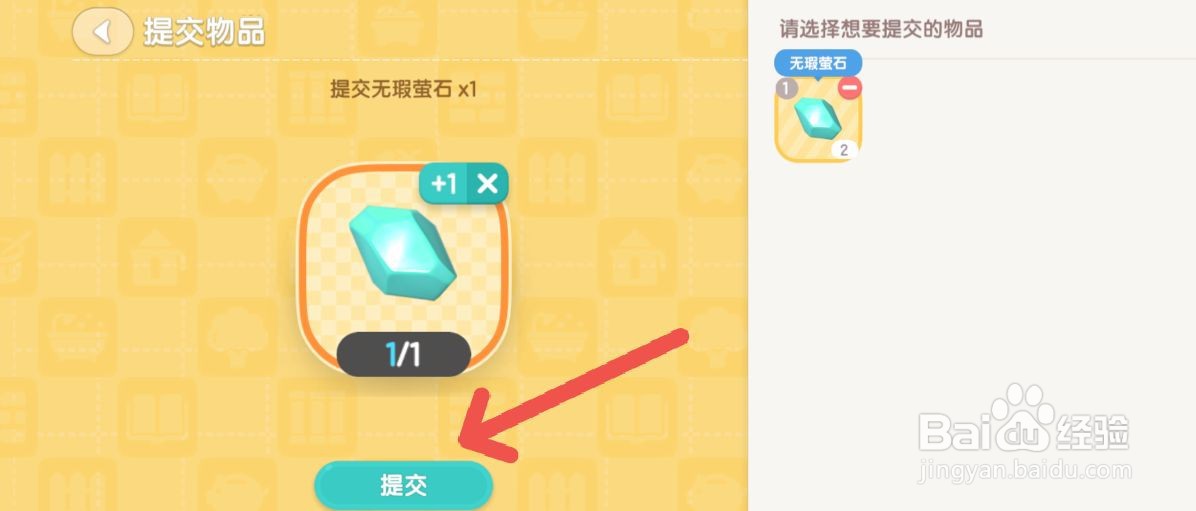Click the 请选择想要提交的物品 header text

point(880,30)
